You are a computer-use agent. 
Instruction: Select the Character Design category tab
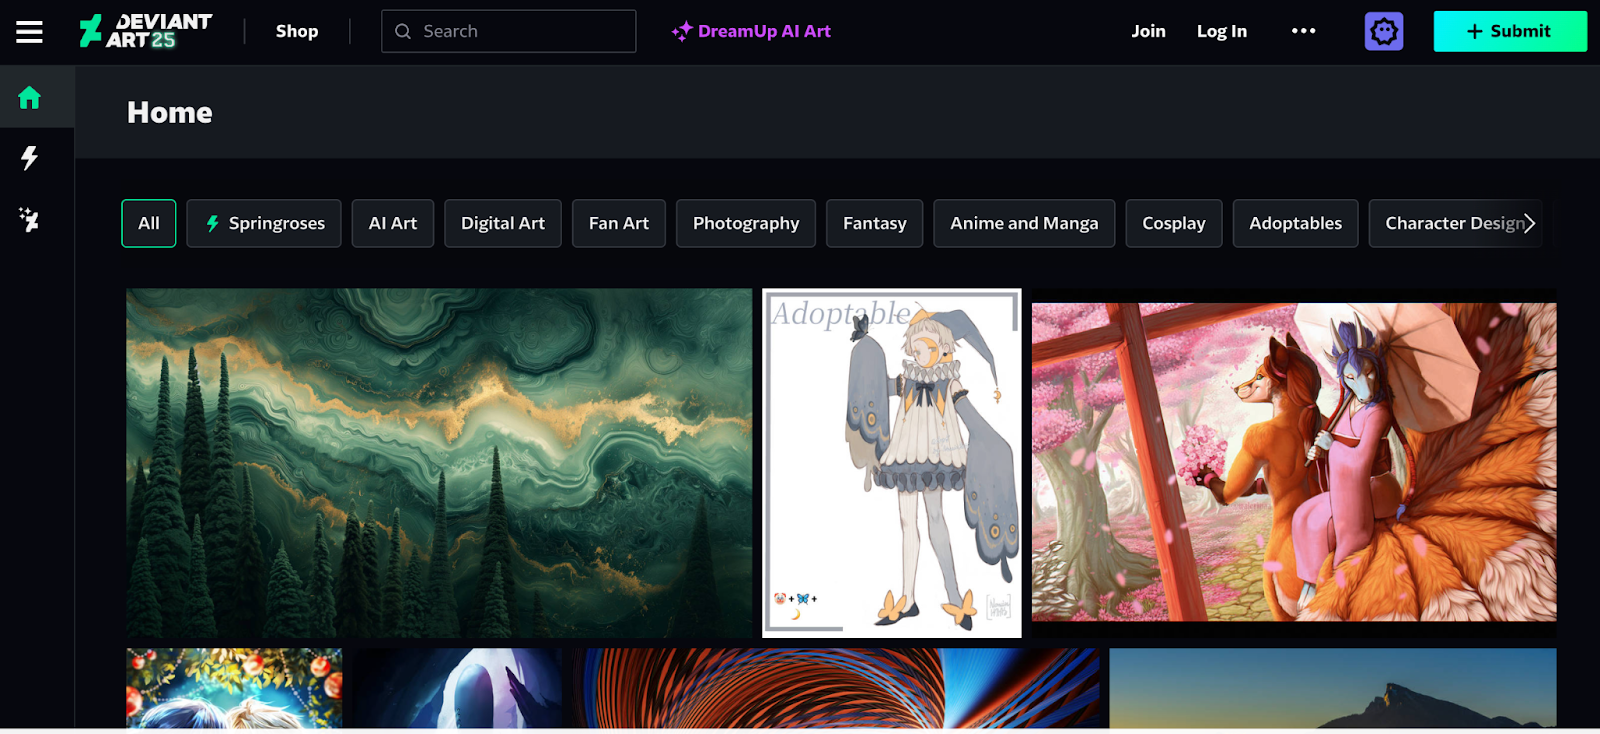pos(1455,223)
